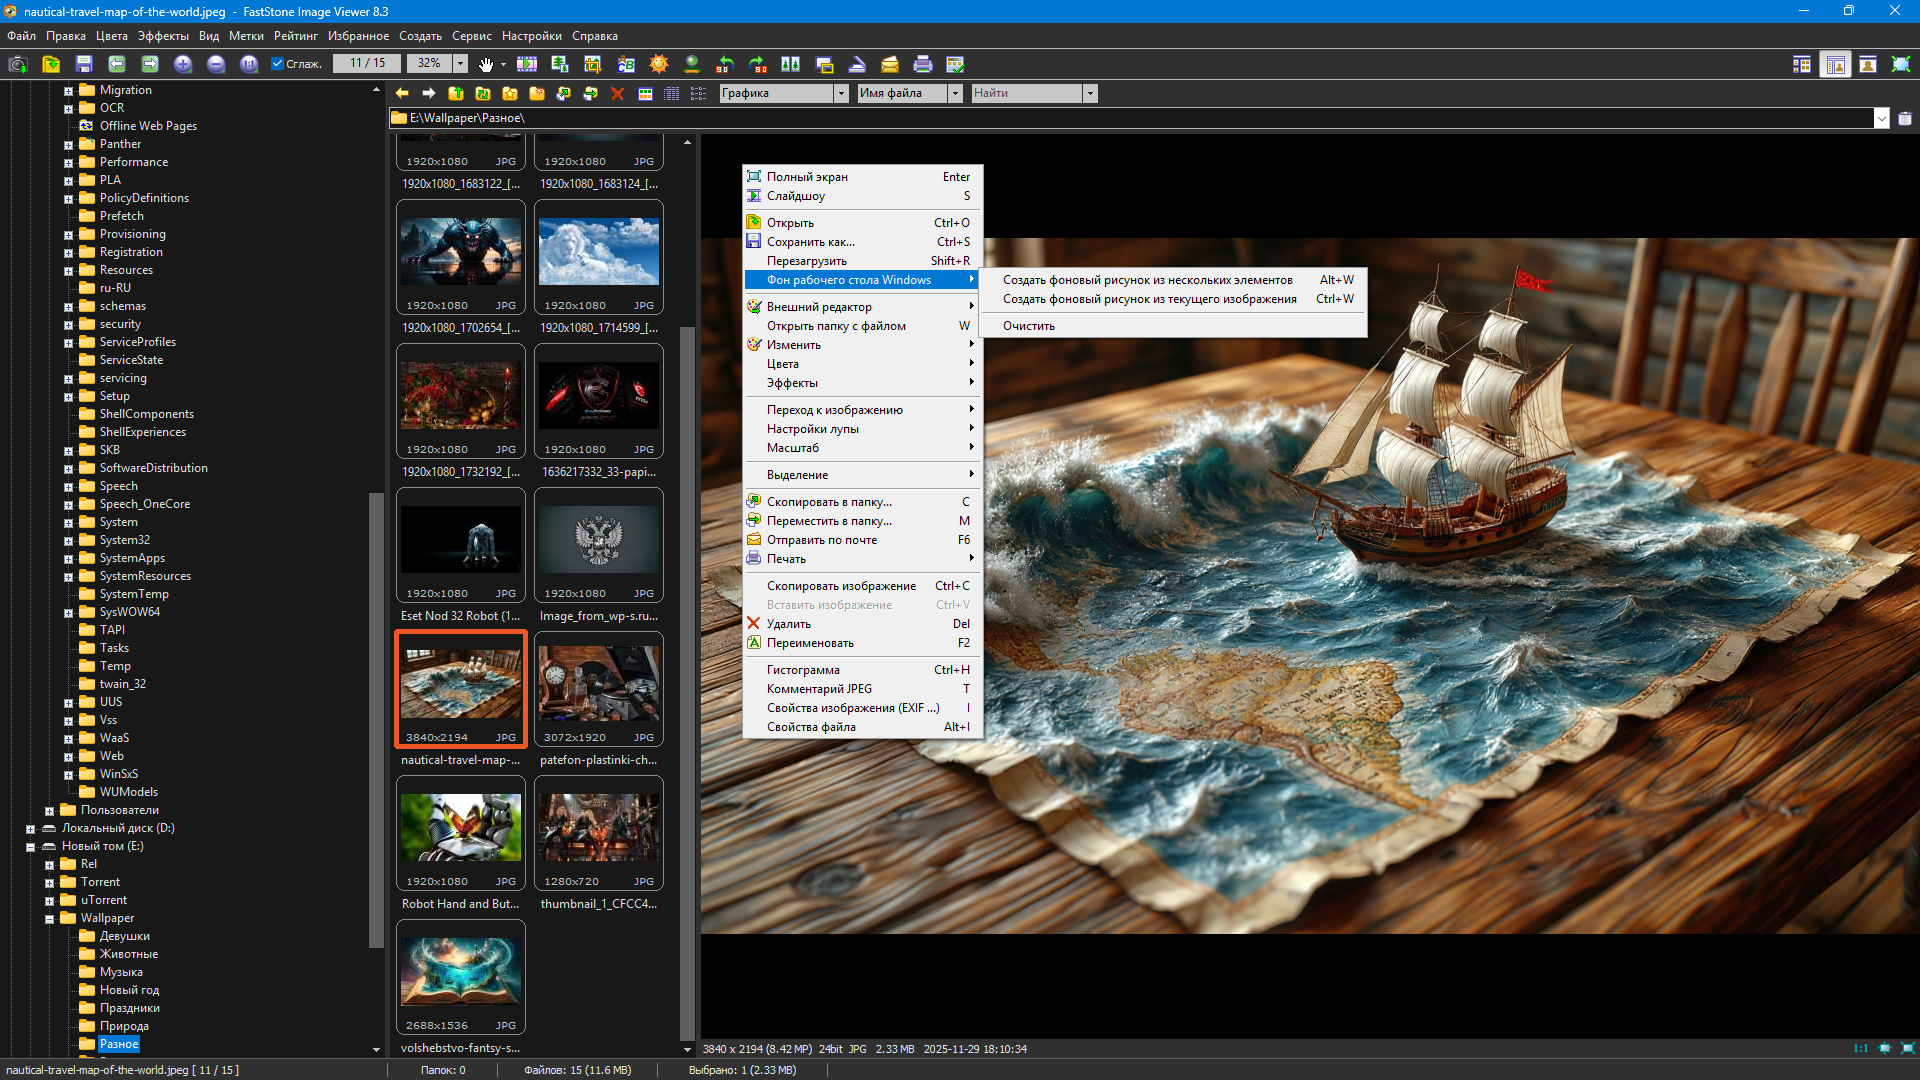Click the red X delete icon in browser toolbar
Screen dimensions: 1920x1080
[617, 93]
